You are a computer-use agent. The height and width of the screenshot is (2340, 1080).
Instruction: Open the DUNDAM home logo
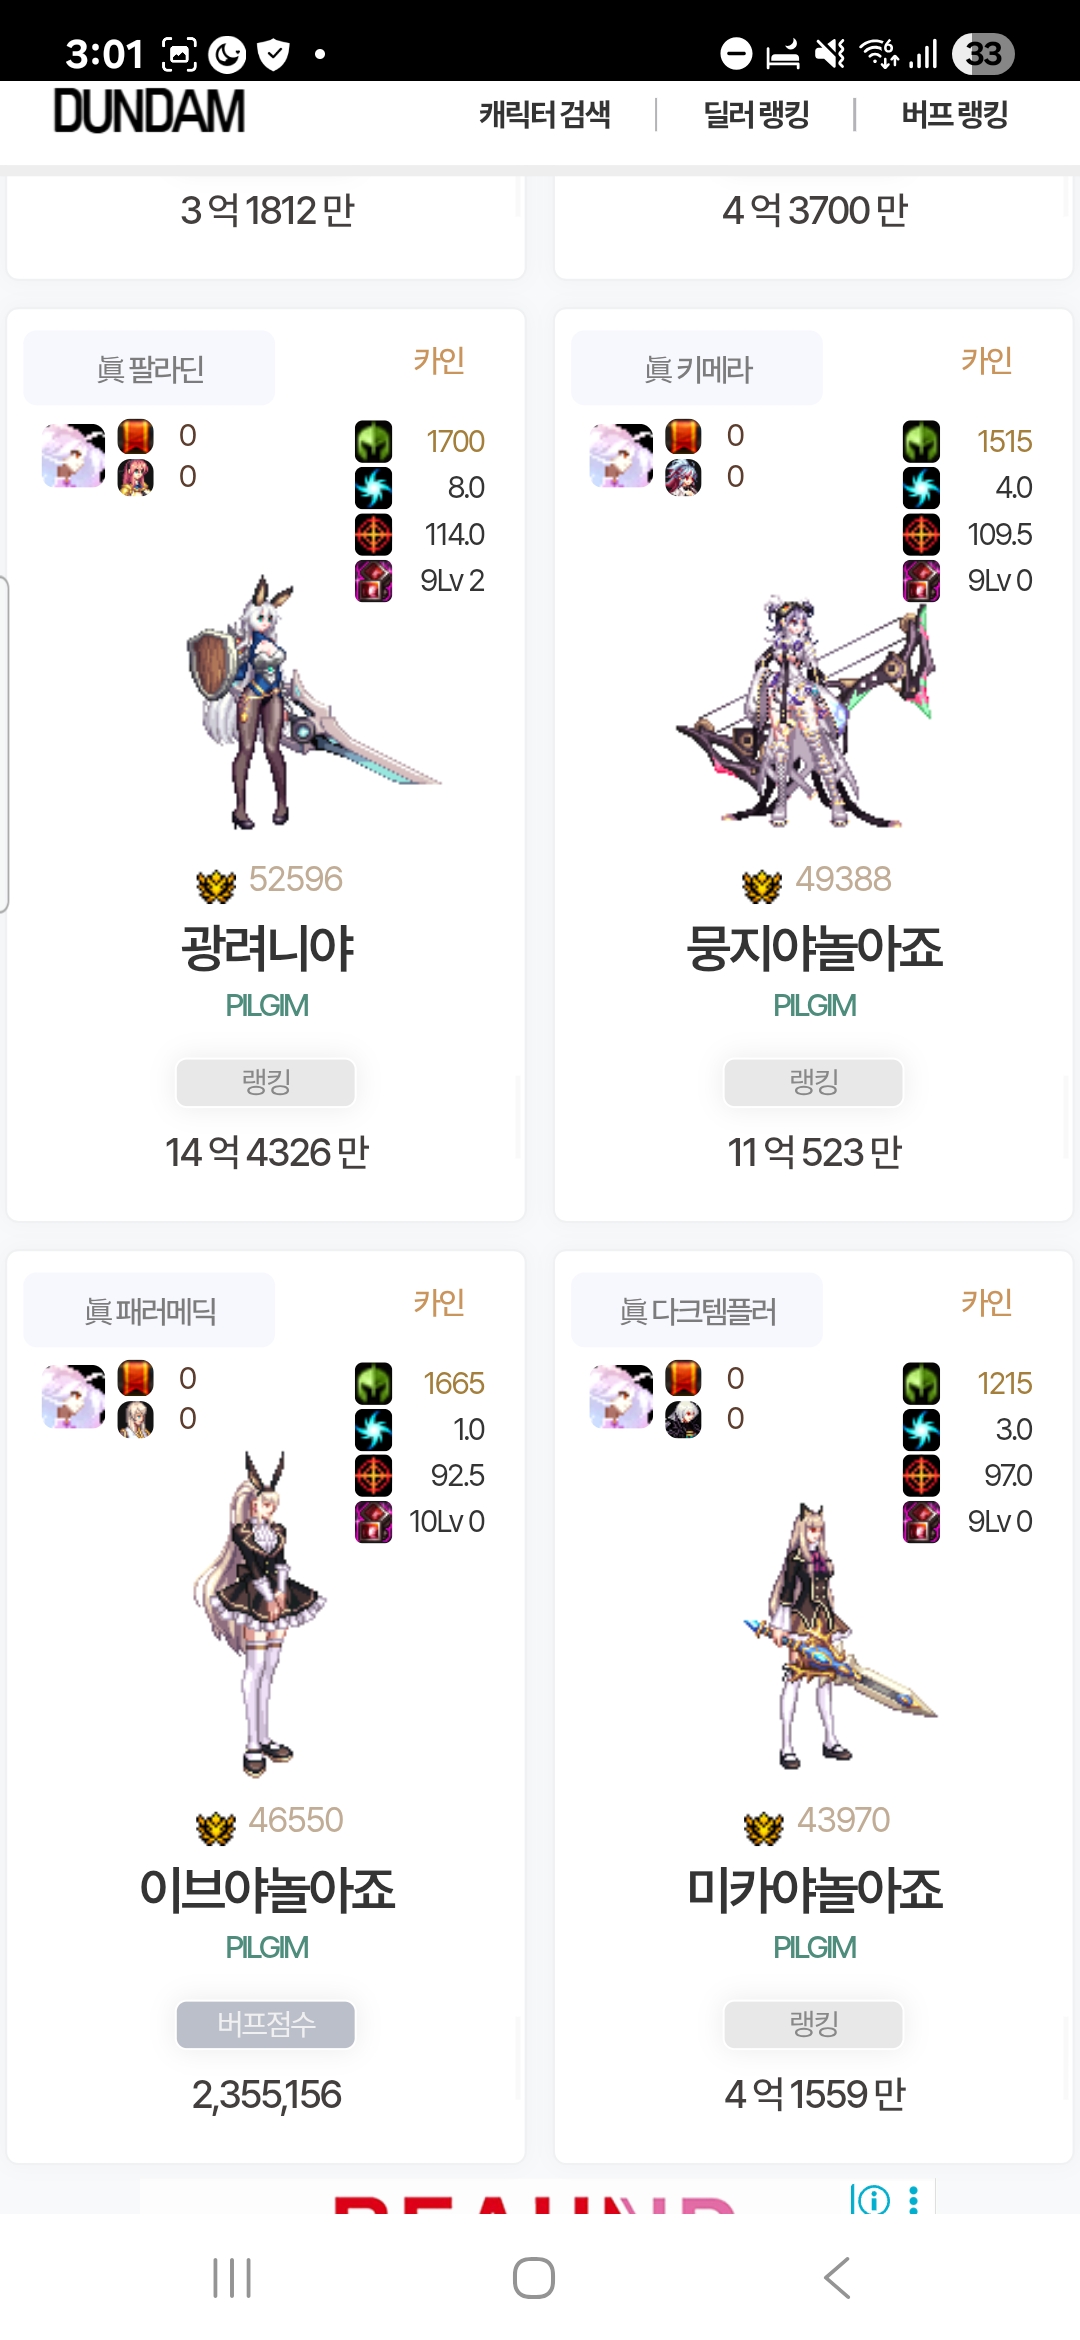tap(149, 111)
